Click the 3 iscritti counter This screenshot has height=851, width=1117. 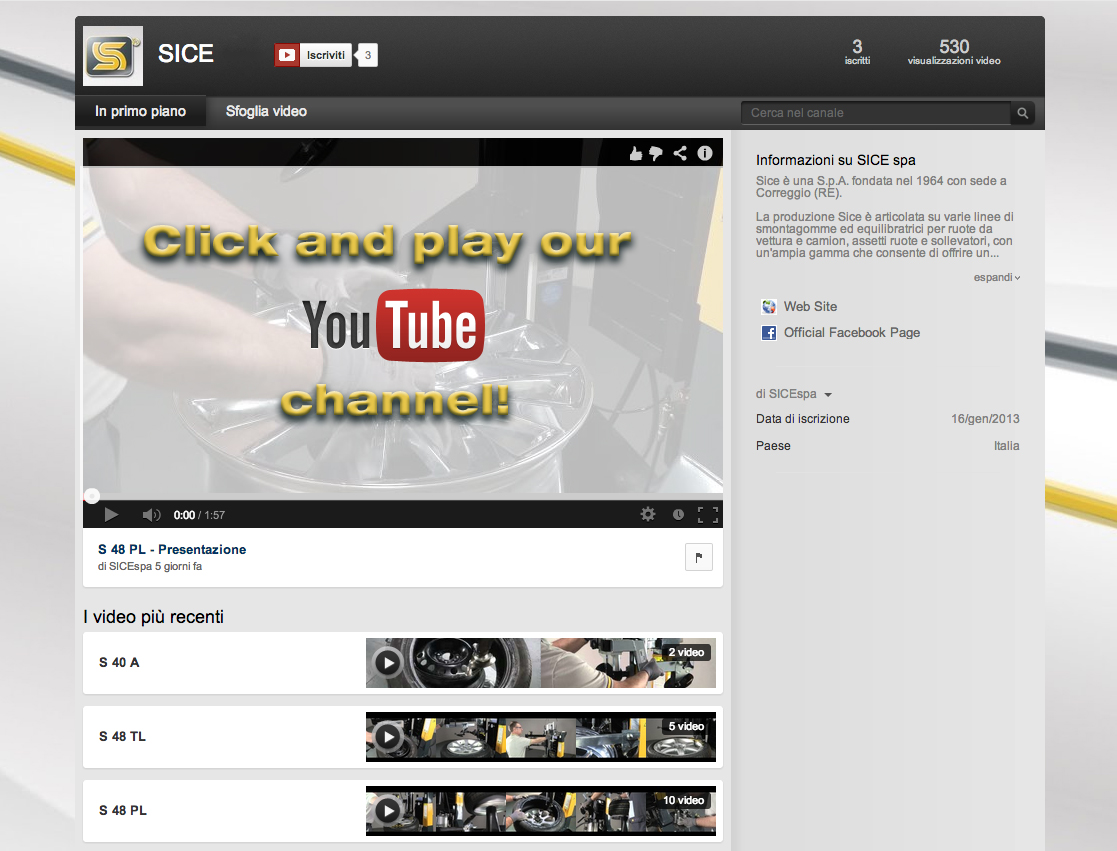click(x=857, y=52)
